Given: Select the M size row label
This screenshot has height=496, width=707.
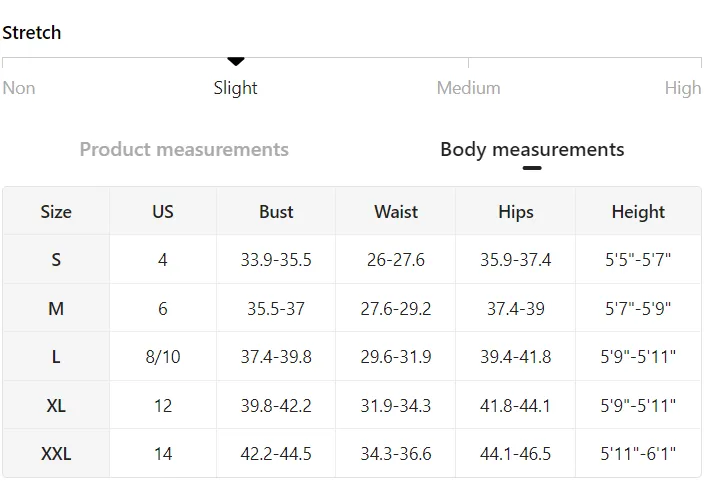Looking at the screenshot, I should (x=56, y=309).
